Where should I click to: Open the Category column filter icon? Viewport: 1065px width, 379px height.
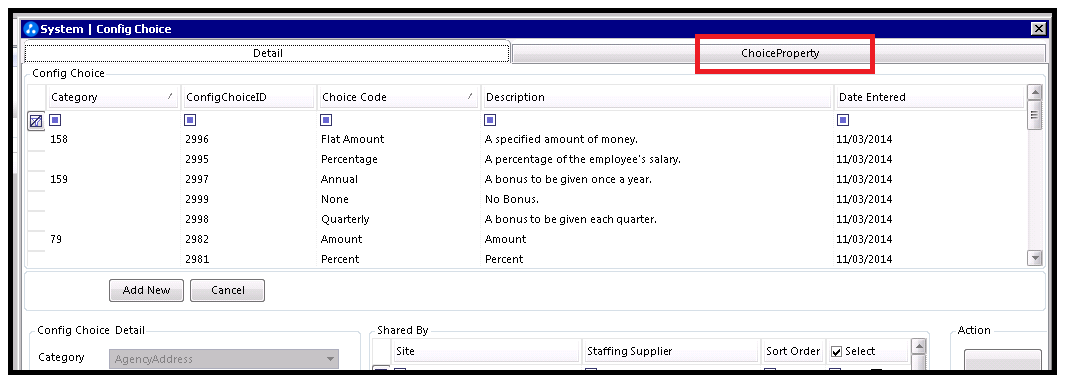(56, 120)
